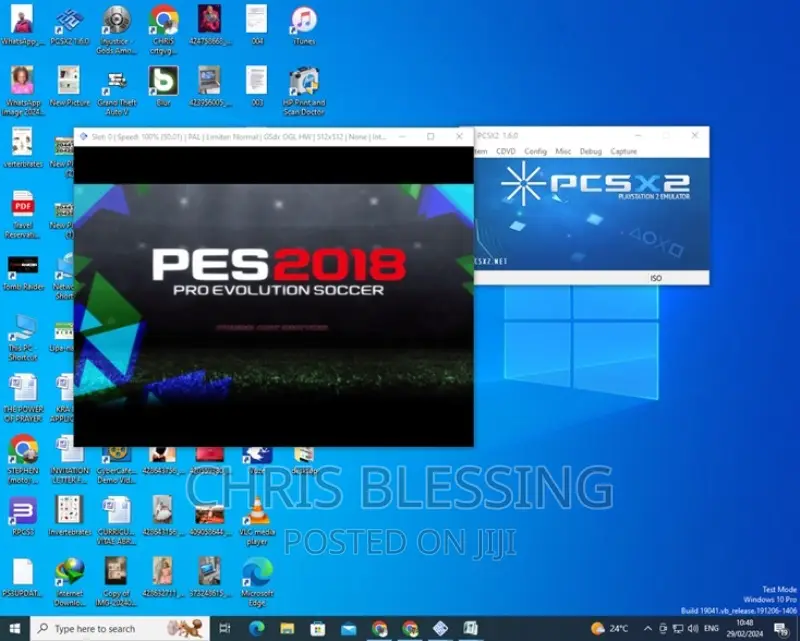The height and width of the screenshot is (641, 800).
Task: Select the STEPHEN Chrome profile shortcut
Action: (22, 459)
